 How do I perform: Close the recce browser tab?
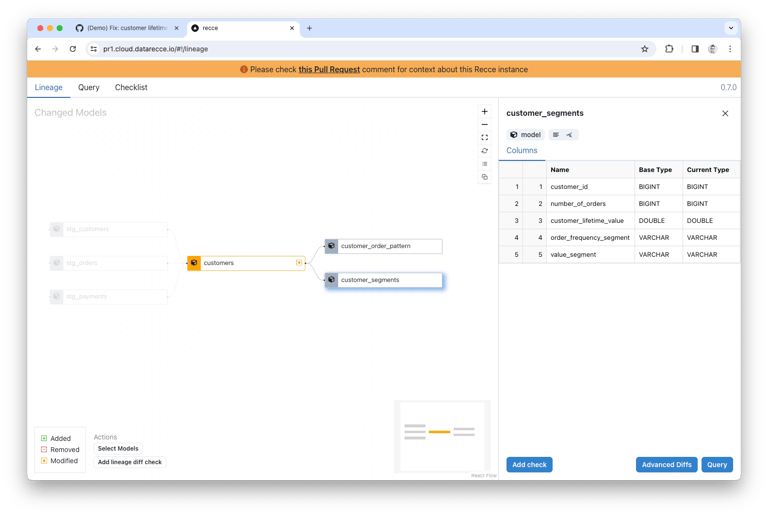coord(292,28)
